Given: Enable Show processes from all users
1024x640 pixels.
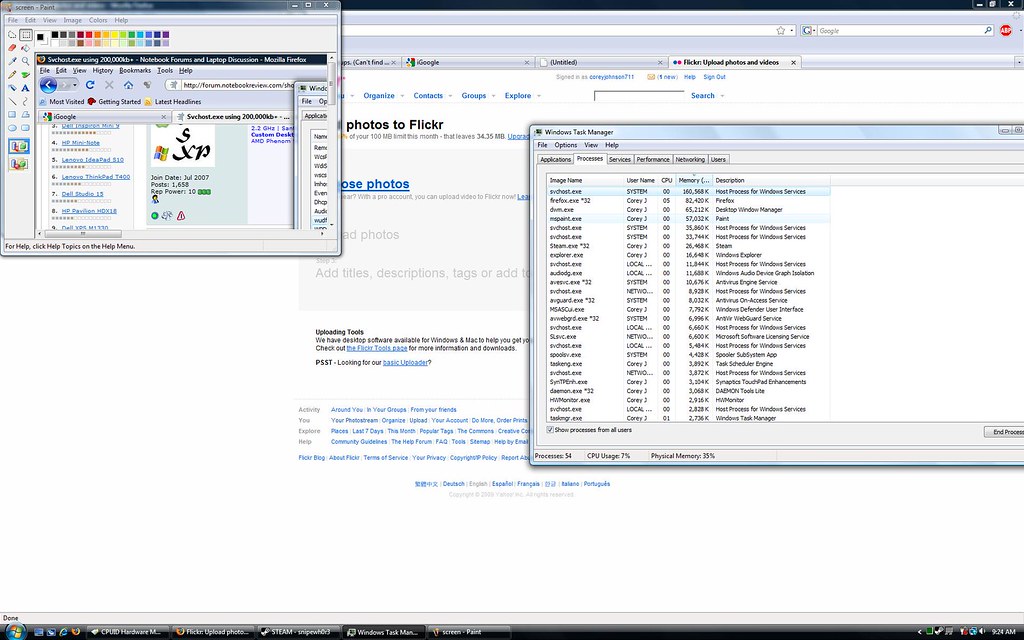Looking at the screenshot, I should tap(550, 430).
